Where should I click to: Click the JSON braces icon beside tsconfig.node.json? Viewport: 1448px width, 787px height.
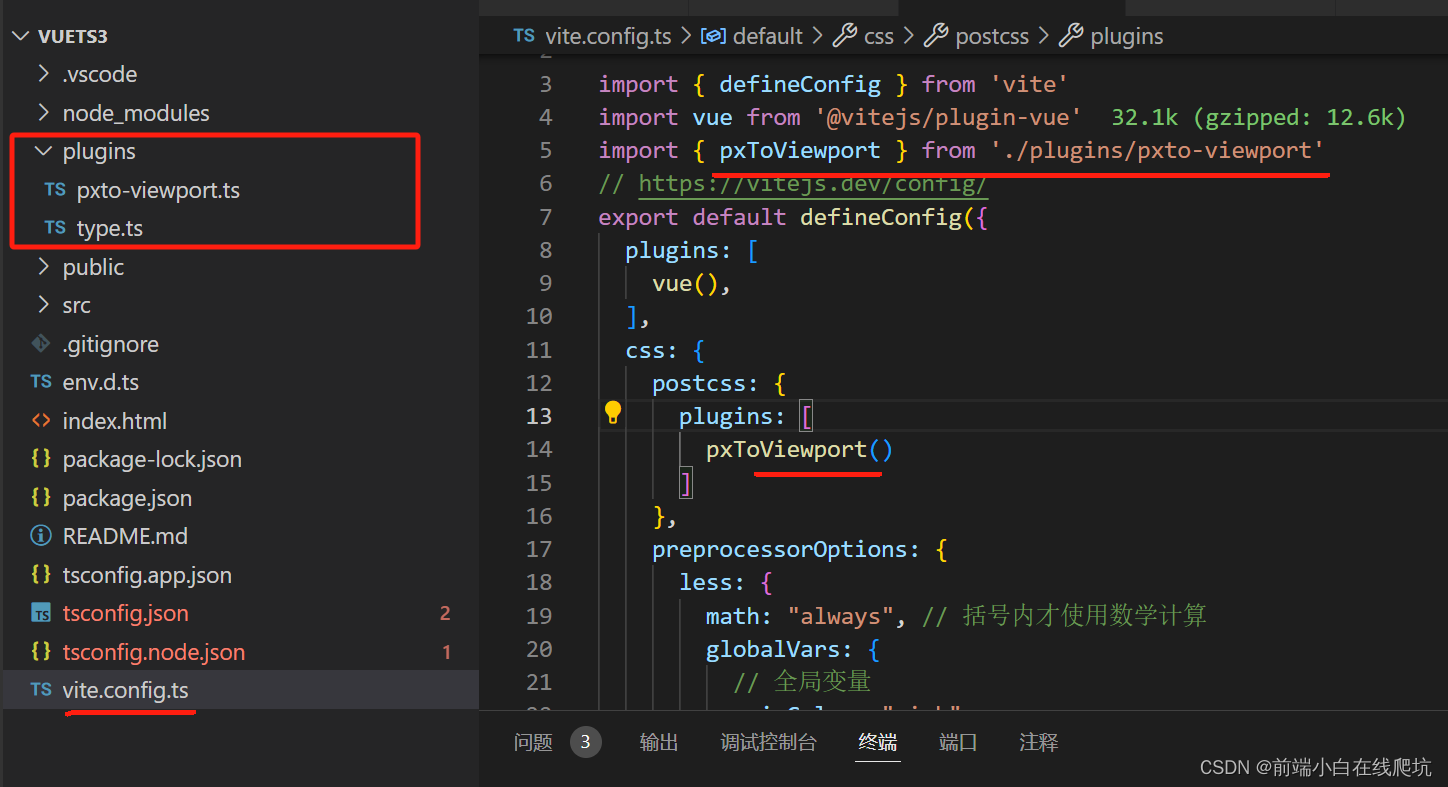[x=41, y=652]
